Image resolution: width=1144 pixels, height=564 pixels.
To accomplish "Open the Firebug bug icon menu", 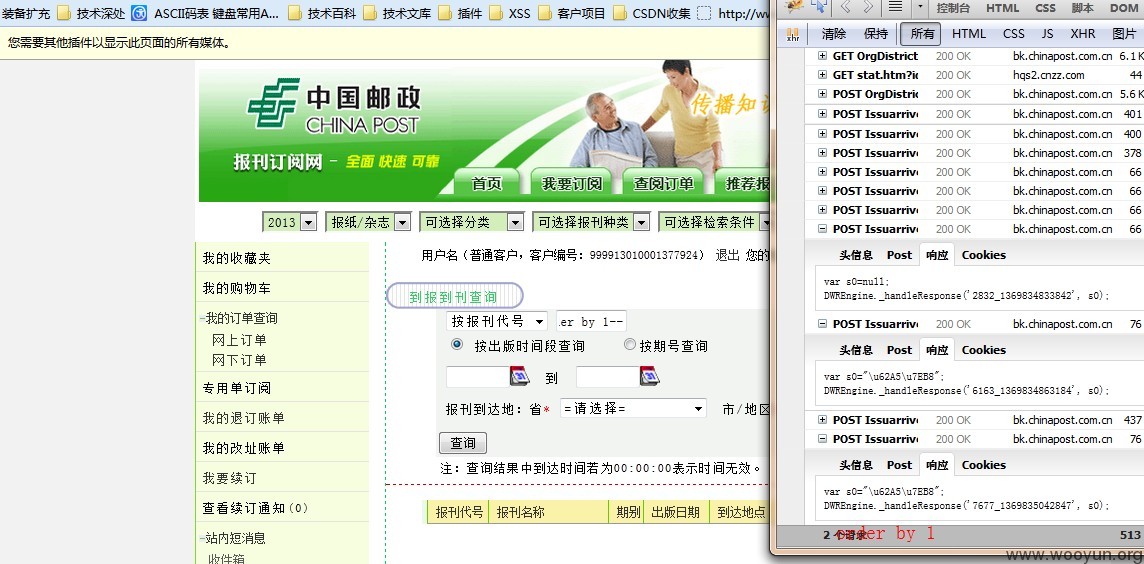I will tap(795, 7).
